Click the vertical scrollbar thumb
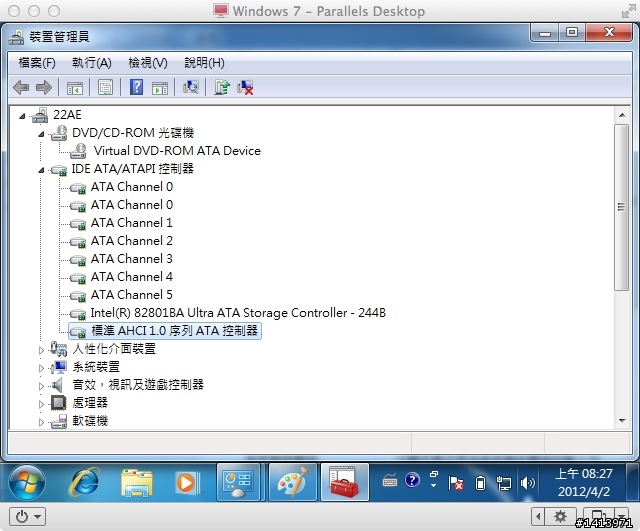Screen dimensions: 640x531 coord(622,207)
